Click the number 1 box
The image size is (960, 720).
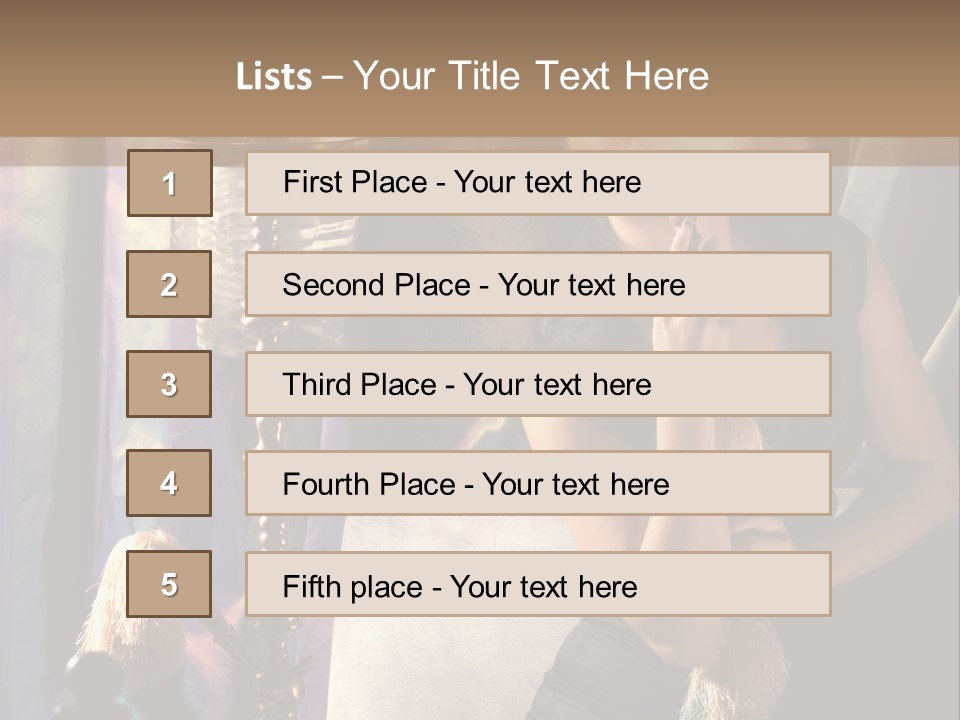click(x=169, y=183)
